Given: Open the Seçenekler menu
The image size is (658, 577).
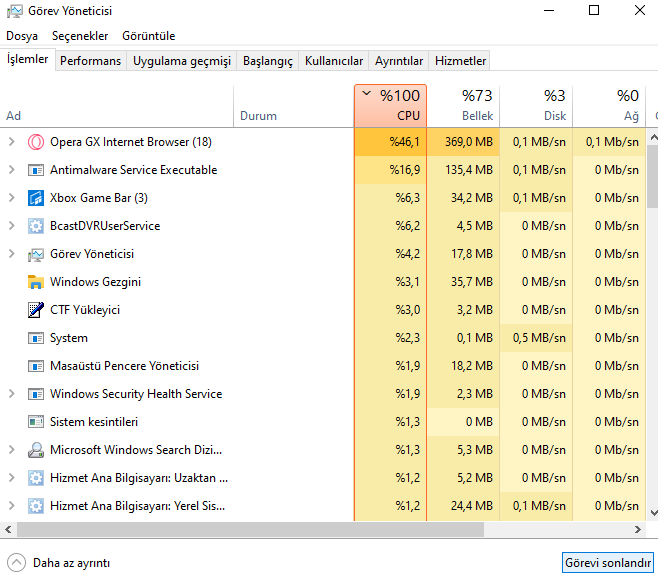Looking at the screenshot, I should click(80, 35).
